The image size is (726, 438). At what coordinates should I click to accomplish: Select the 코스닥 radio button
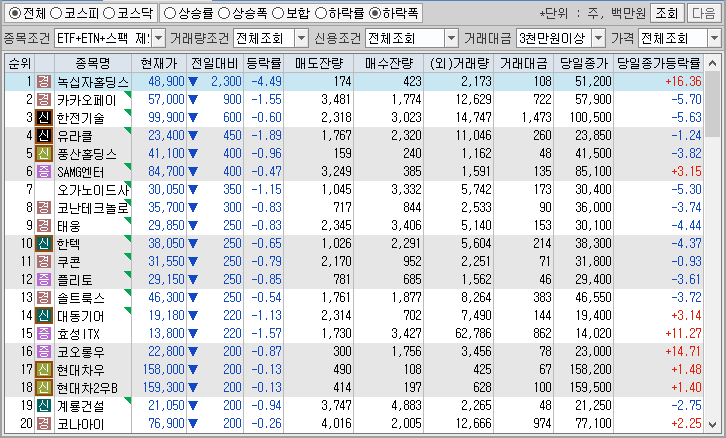(109, 13)
